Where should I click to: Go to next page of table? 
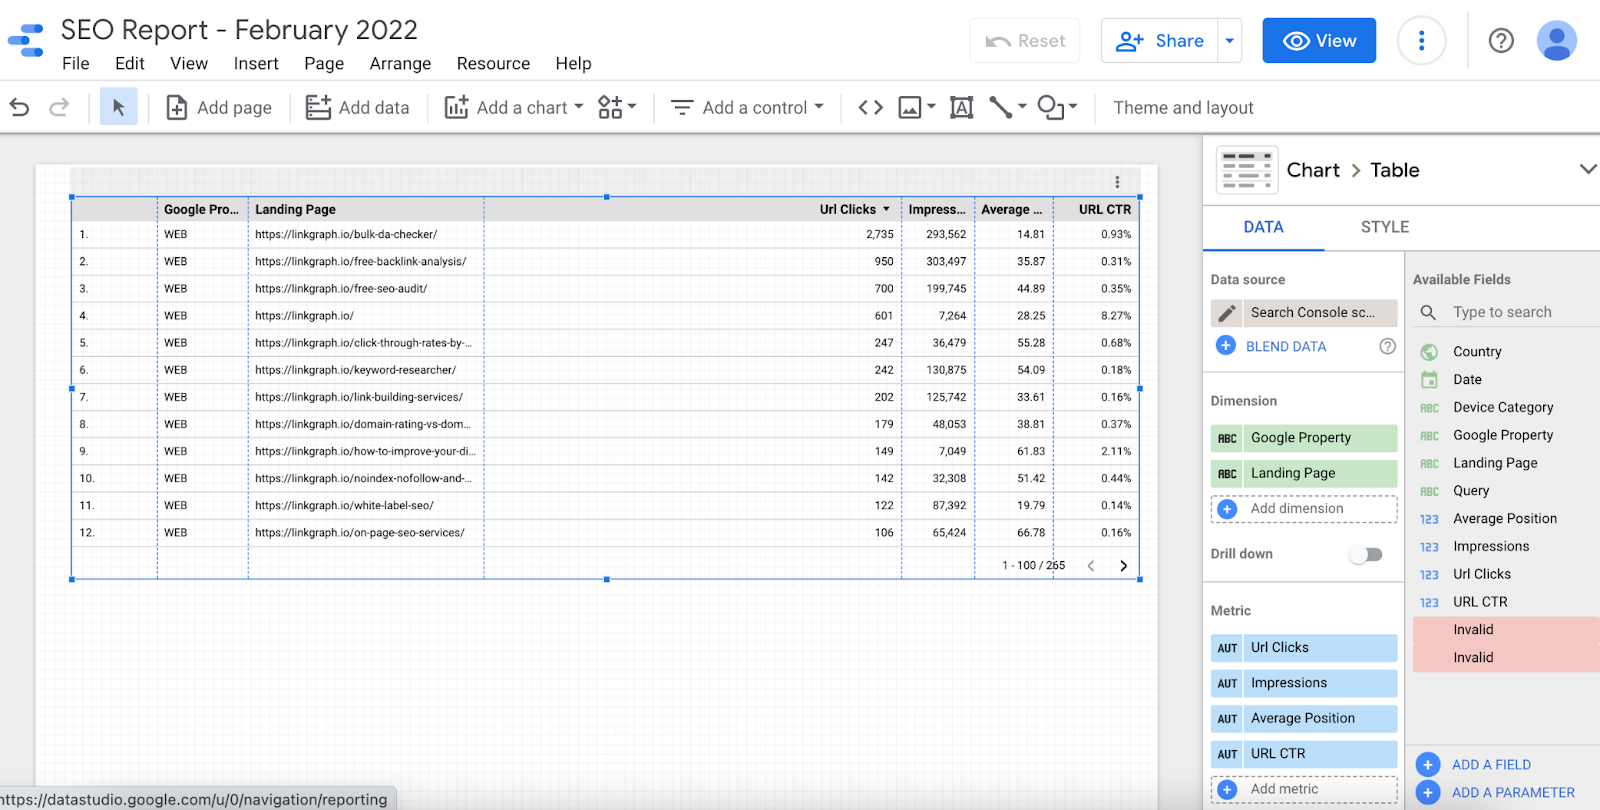click(1123, 566)
